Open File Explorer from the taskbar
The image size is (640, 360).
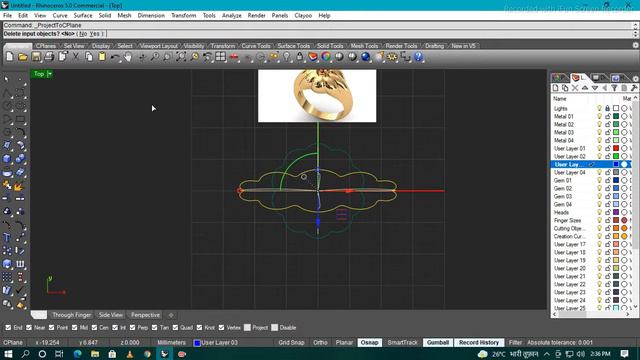pos(95,353)
